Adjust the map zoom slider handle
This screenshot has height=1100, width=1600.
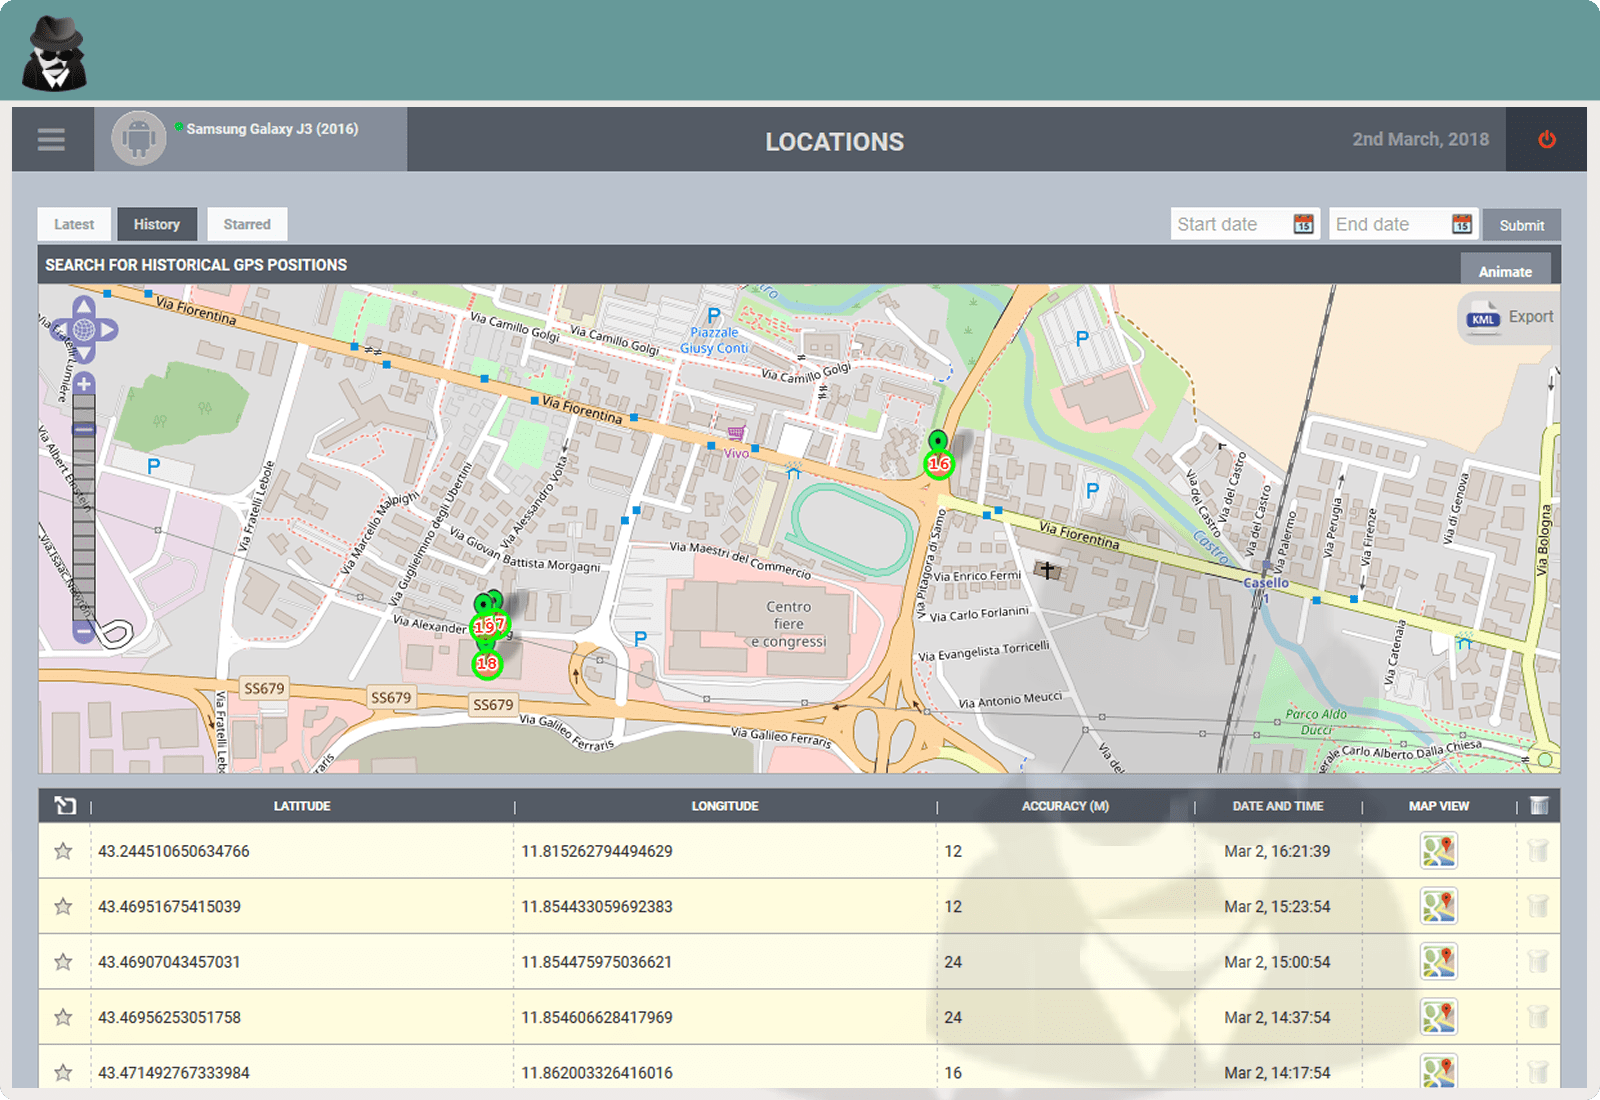tap(82, 428)
